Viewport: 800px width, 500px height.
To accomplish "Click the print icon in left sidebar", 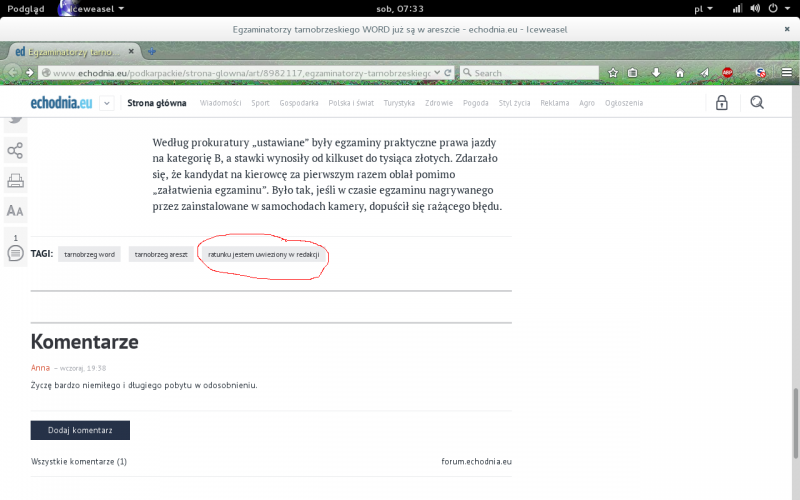I will click(x=15, y=181).
